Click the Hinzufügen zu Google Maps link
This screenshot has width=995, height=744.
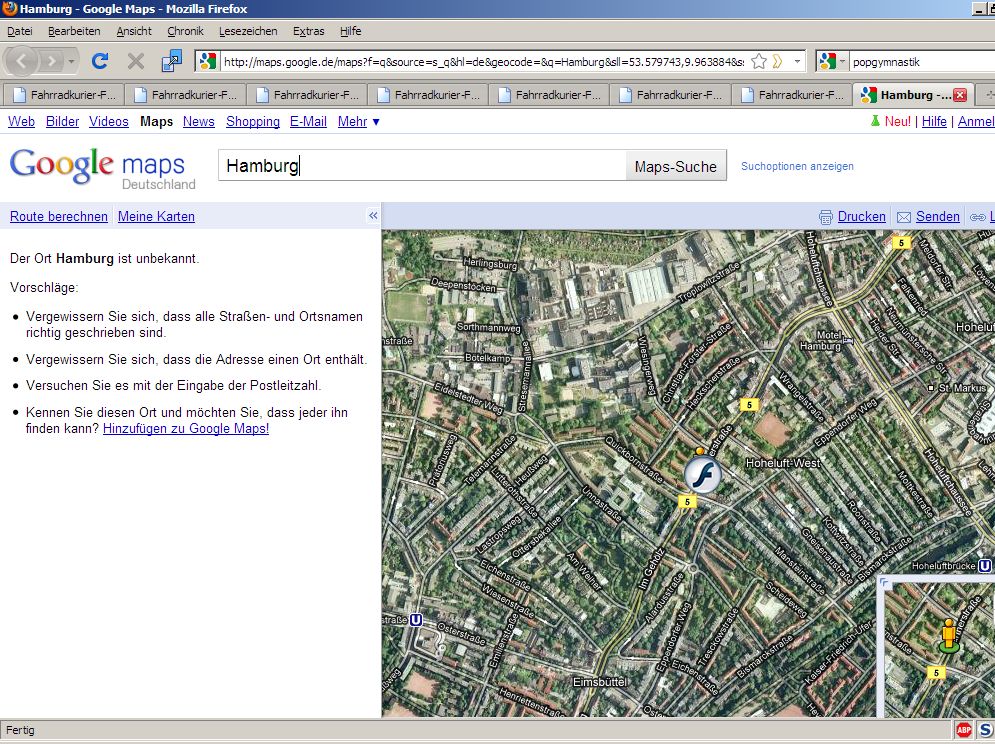(x=186, y=428)
